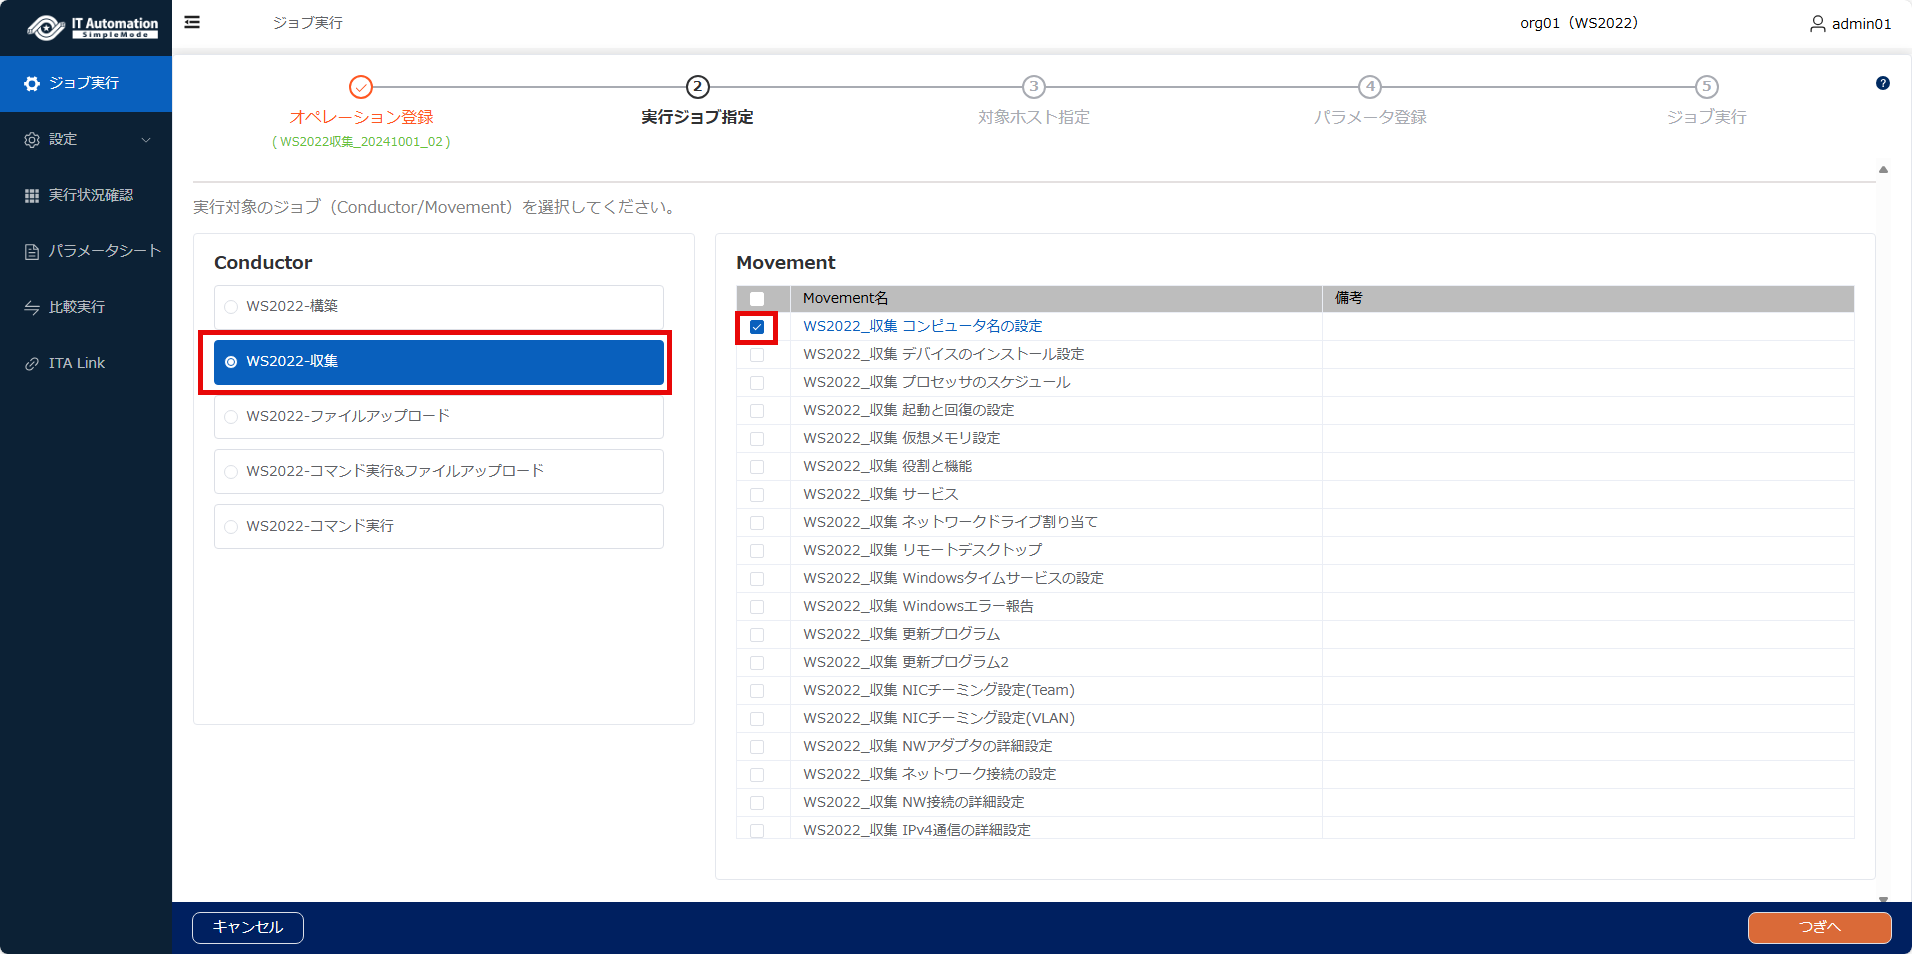Click the キャンセル button

tap(248, 927)
